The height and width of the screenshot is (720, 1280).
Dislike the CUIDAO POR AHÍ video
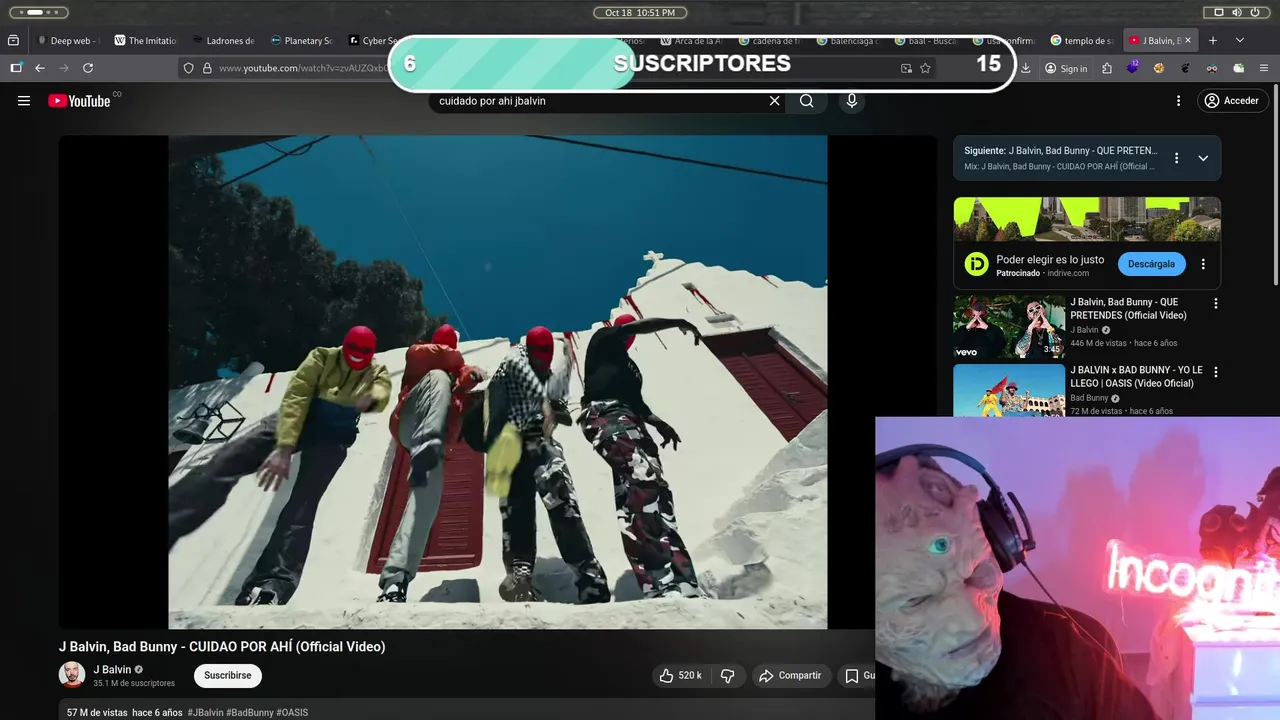(727, 676)
